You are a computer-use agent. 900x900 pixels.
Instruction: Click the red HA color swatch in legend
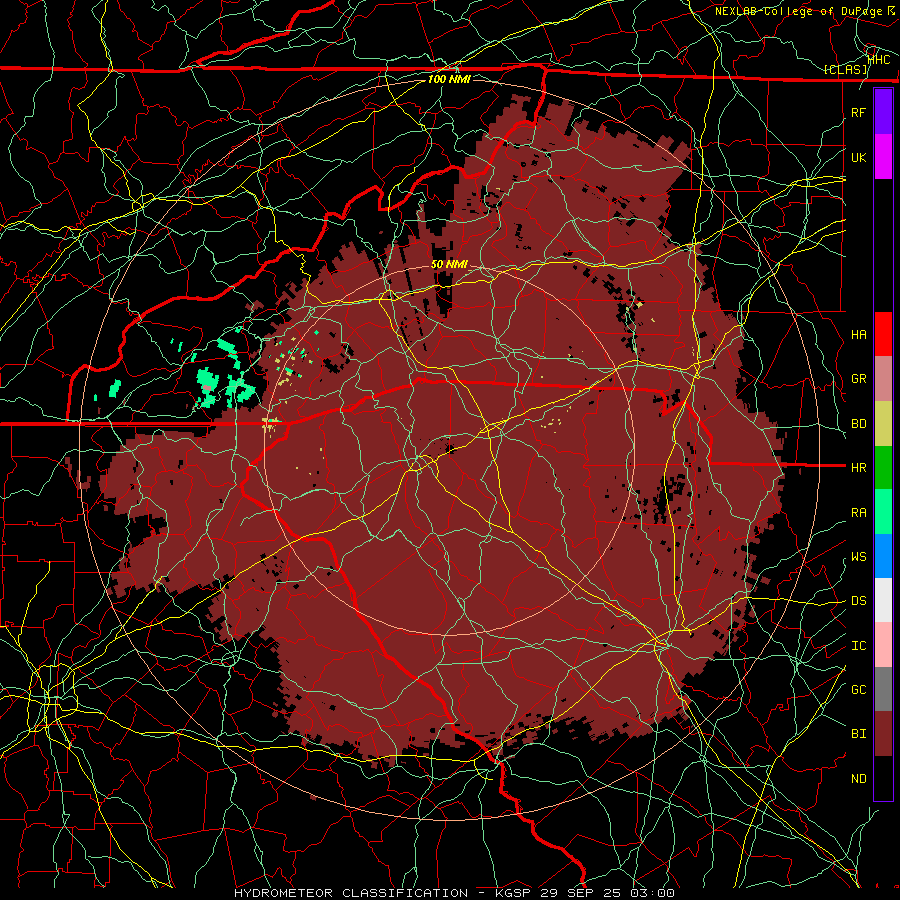pos(883,334)
